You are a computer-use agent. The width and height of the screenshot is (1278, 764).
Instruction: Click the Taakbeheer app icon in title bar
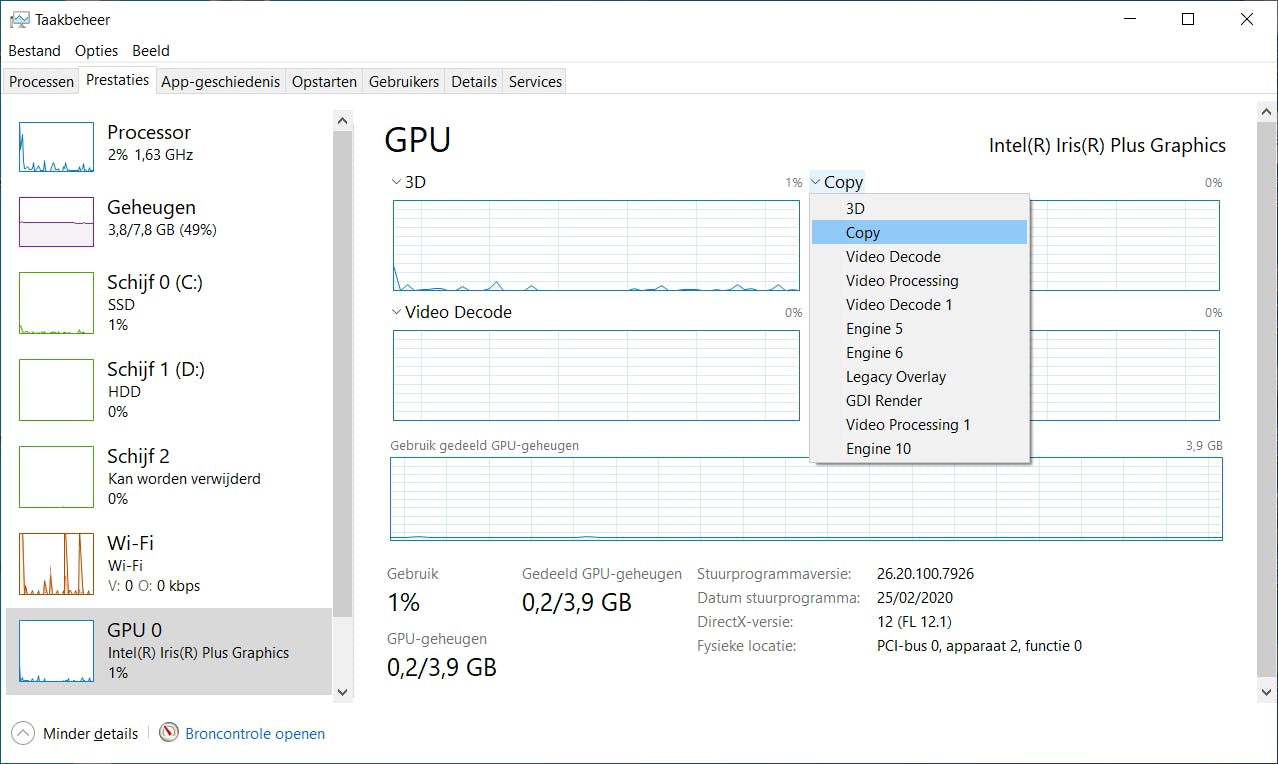coord(19,19)
